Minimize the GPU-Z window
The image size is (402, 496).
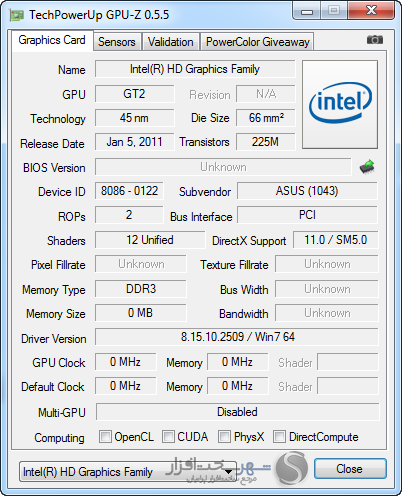coord(307,11)
